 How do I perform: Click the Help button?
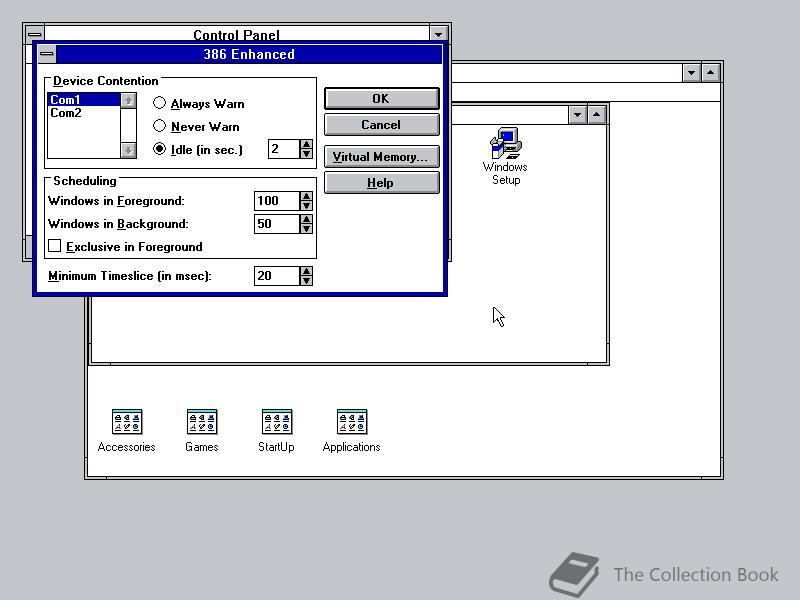pos(382,183)
